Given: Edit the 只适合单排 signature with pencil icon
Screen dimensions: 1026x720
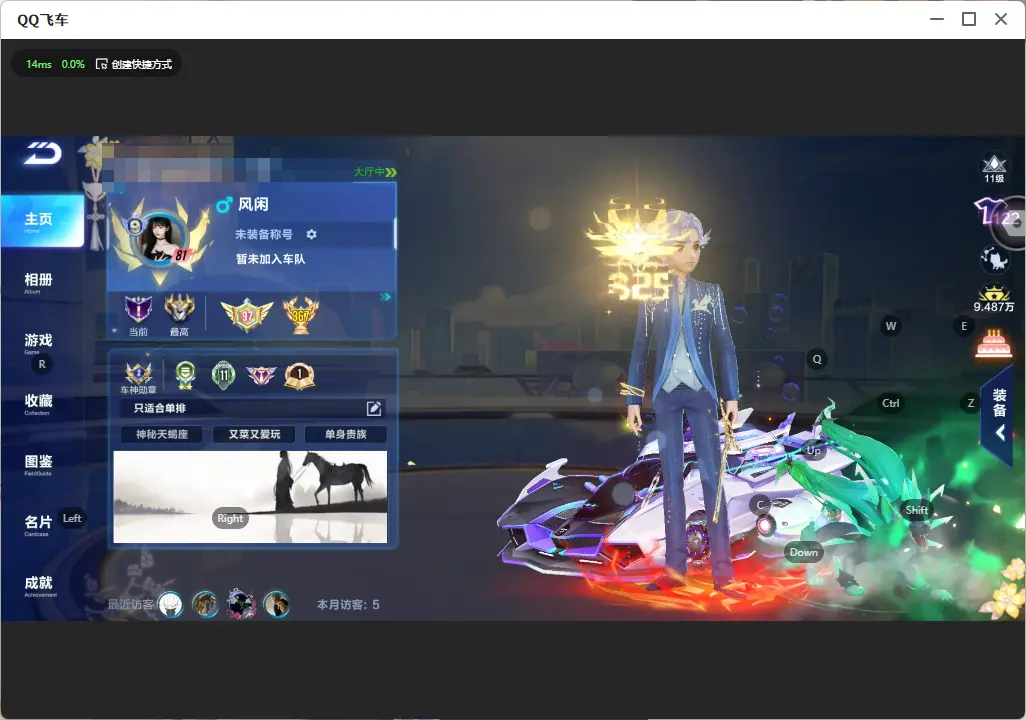Looking at the screenshot, I should [x=374, y=408].
